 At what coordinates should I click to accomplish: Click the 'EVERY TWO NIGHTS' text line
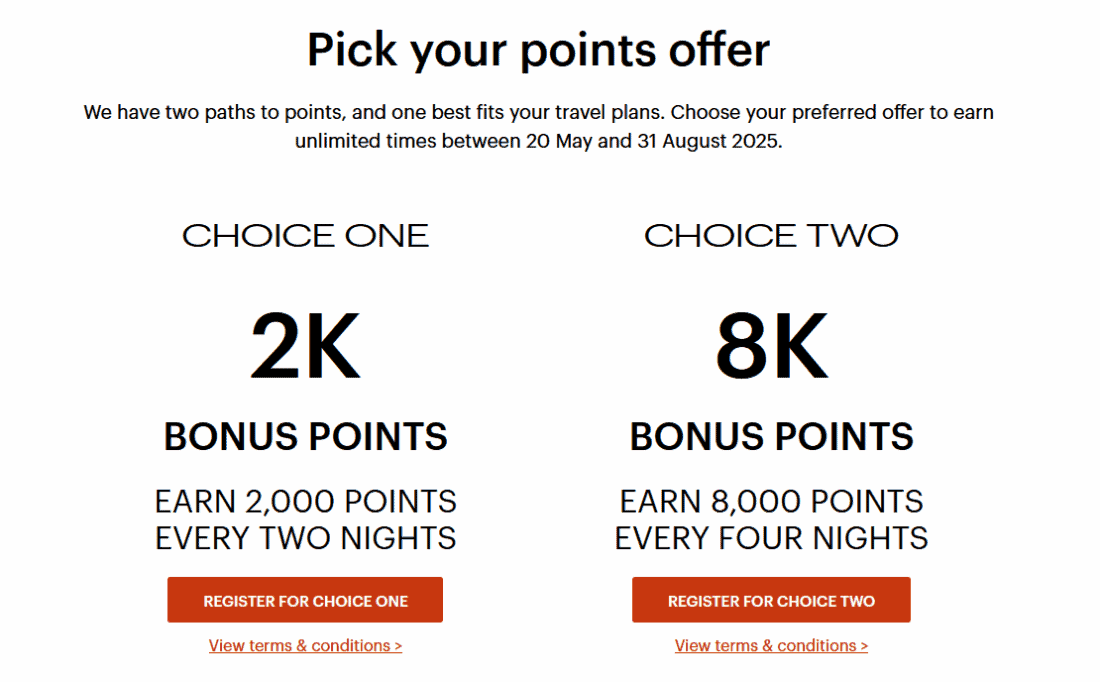(x=305, y=538)
